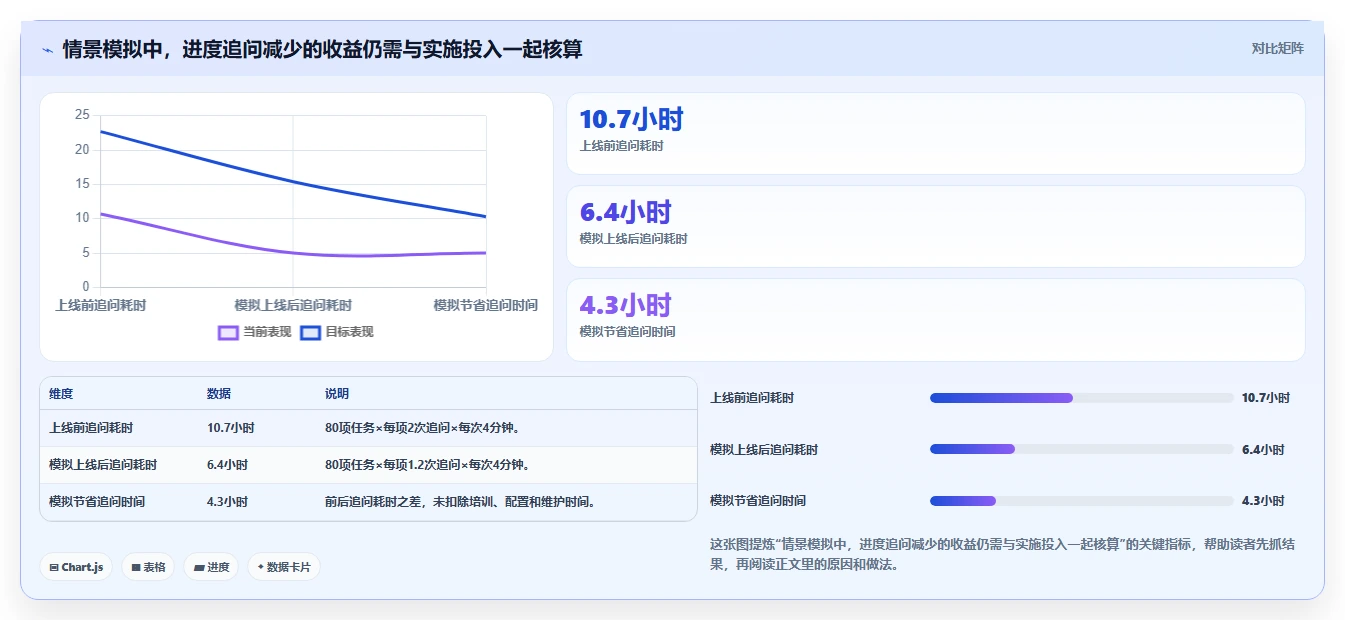Click the 模拟上线后追问耗时 progress bar
The height and width of the screenshot is (620, 1345).
tap(1082, 449)
